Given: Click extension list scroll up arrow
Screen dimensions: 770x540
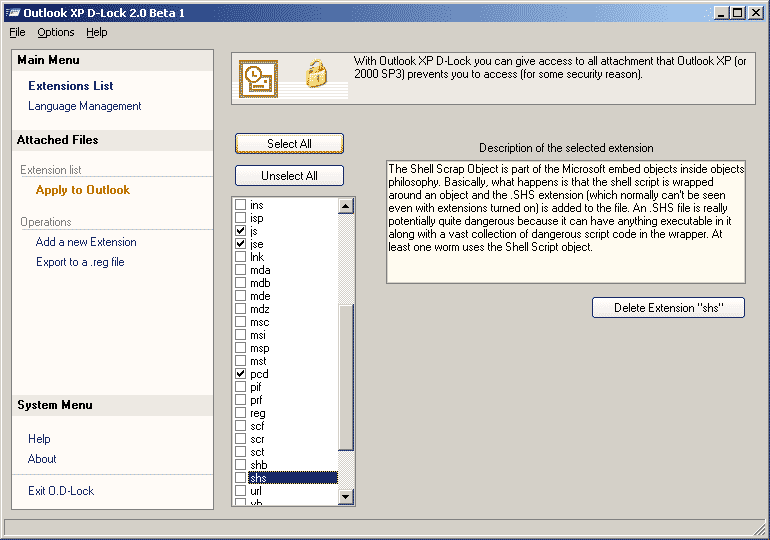Looking at the screenshot, I should coord(346,206).
